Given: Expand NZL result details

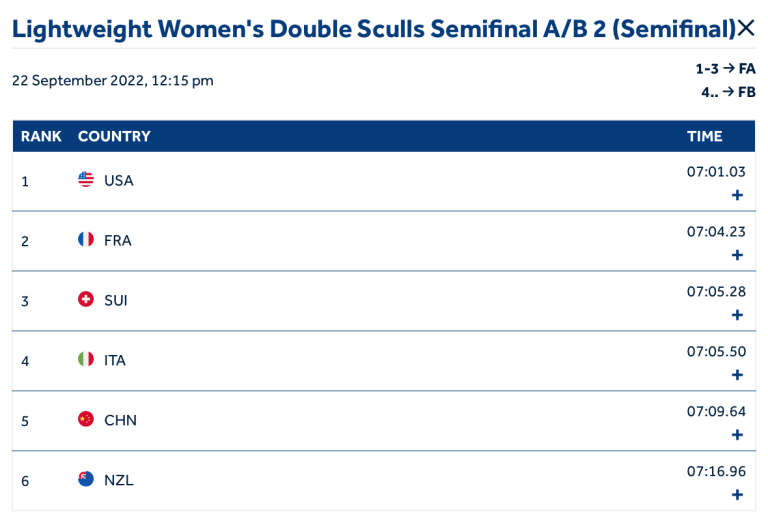Looking at the screenshot, I should 737,495.
